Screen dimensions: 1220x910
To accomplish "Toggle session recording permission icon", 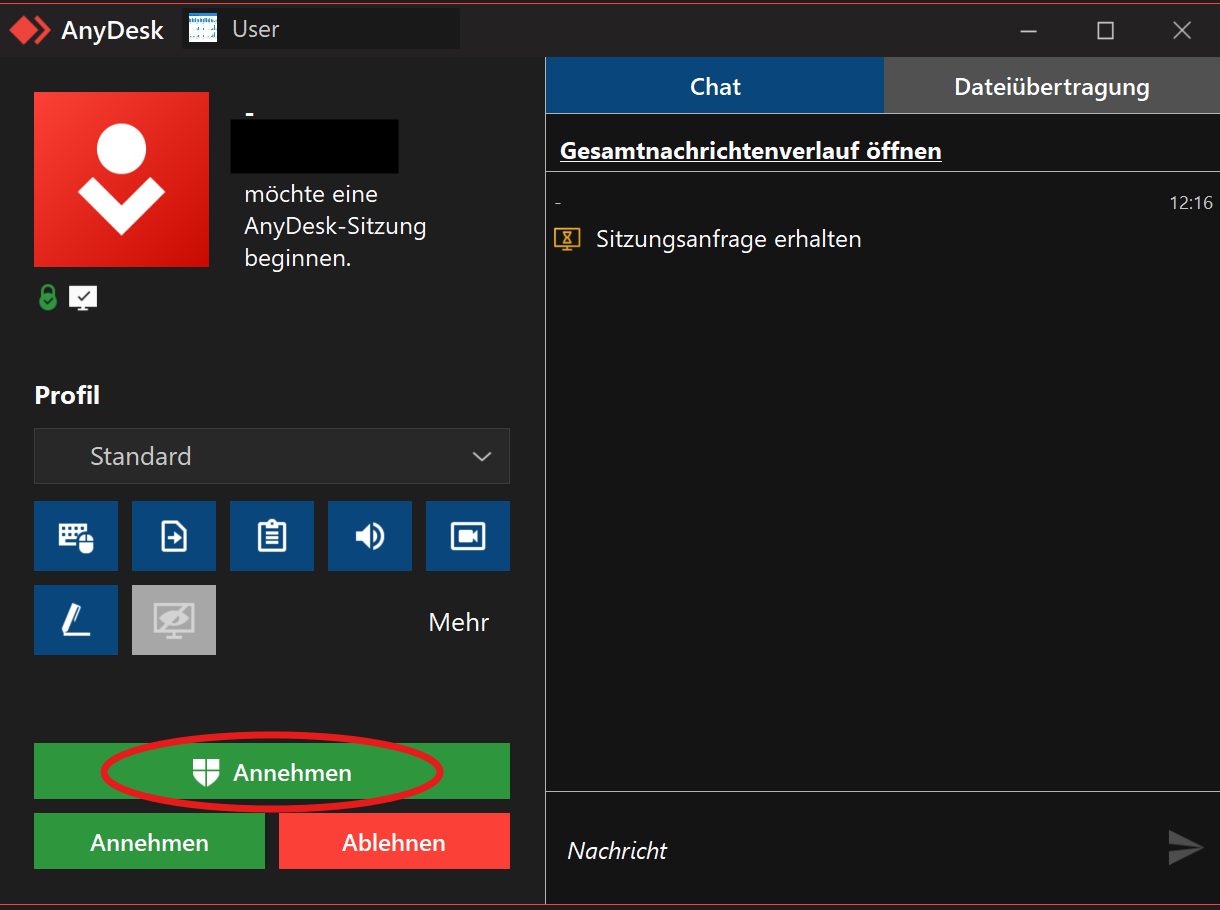I will (468, 536).
